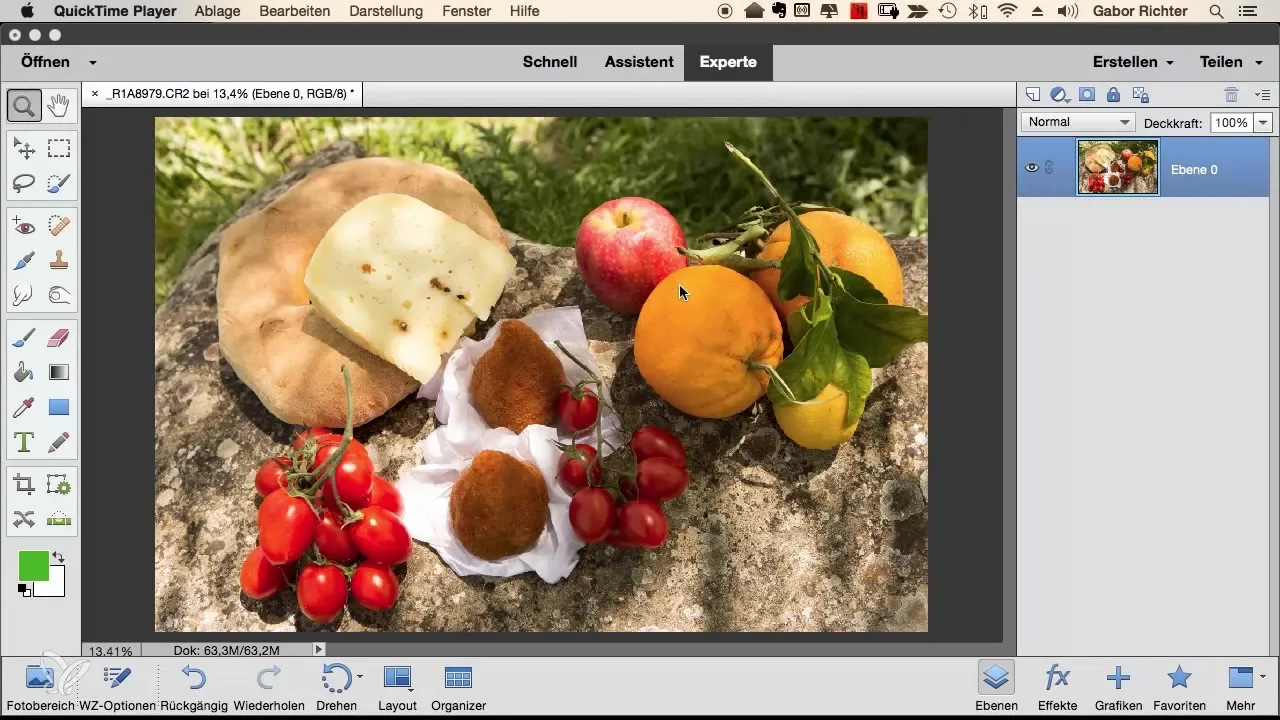1280x720 pixels.
Task: Add a layer mask
Action: [x=1087, y=95]
